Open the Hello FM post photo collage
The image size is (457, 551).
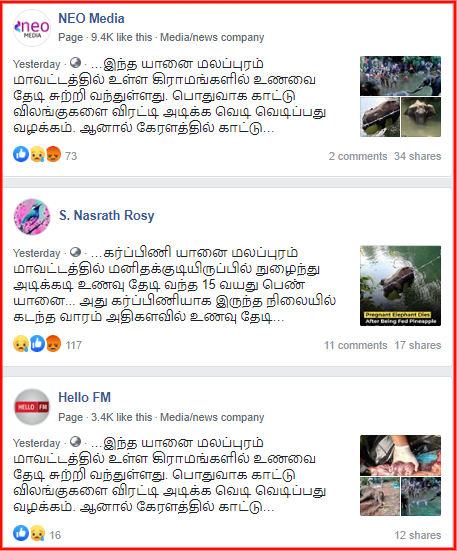[400, 475]
